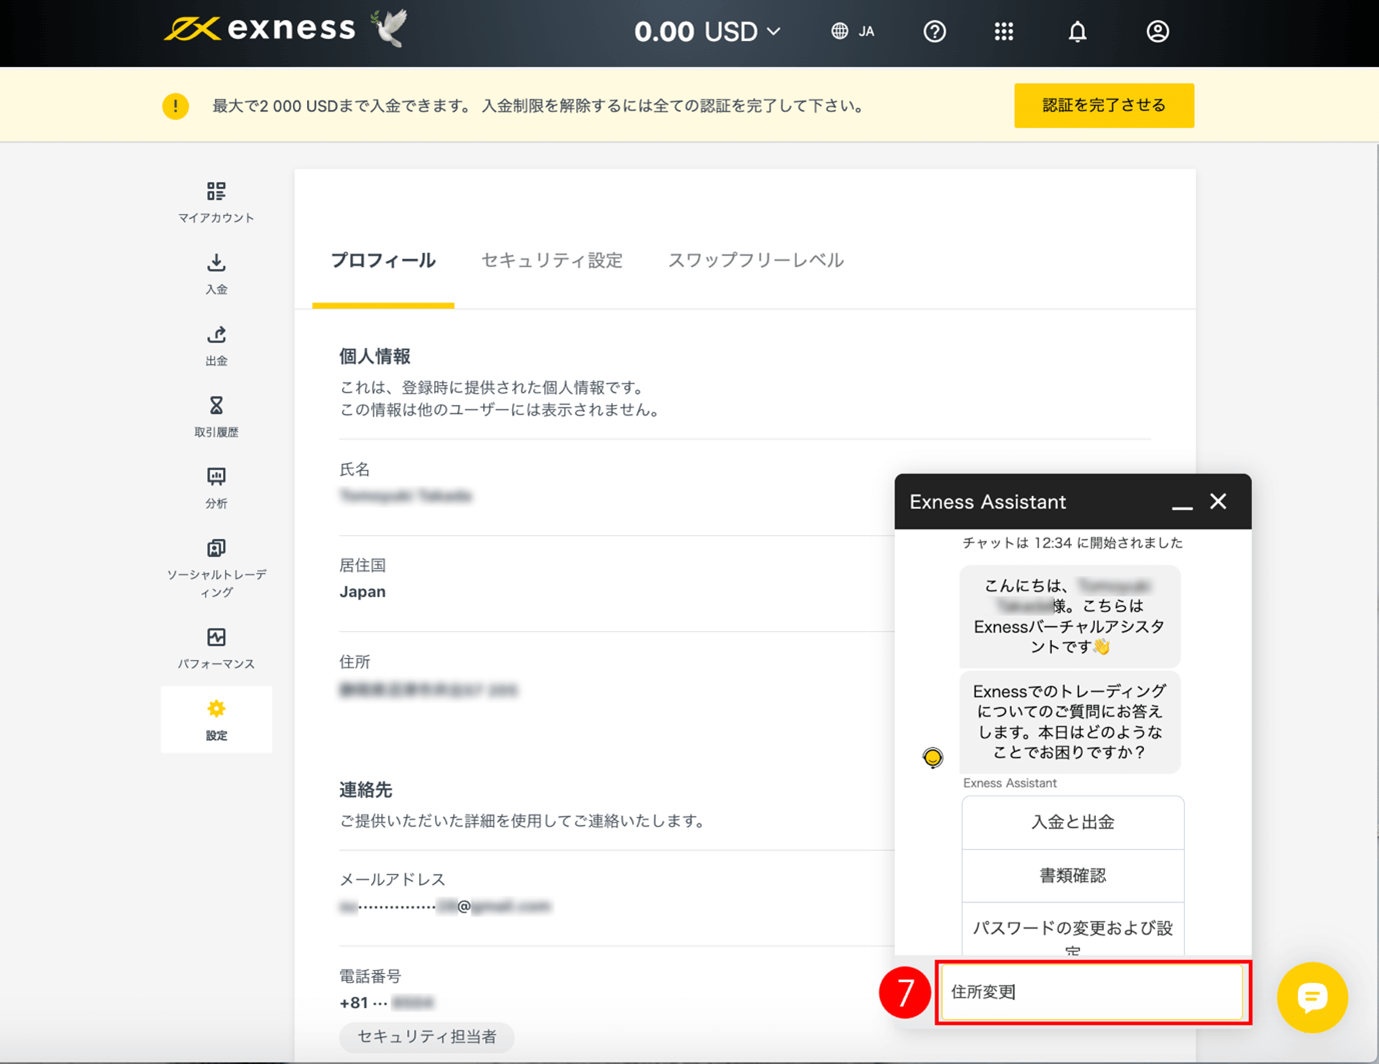Click the 個人情報 heading
1379x1064 pixels.
pos(375,356)
